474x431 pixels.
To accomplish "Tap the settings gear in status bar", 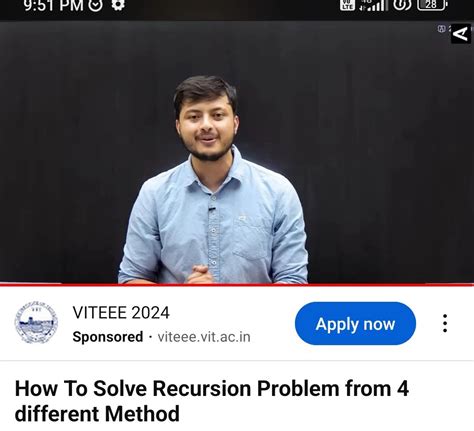I will [118, 5].
